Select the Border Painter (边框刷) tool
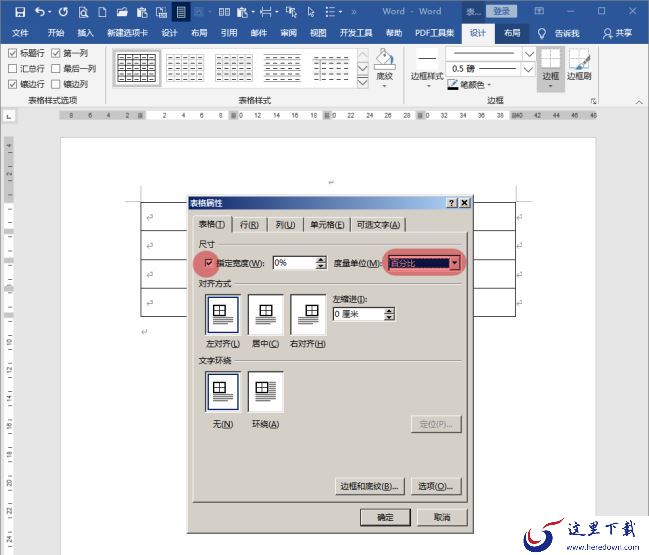Viewport: 649px width, 555px height. click(579, 64)
